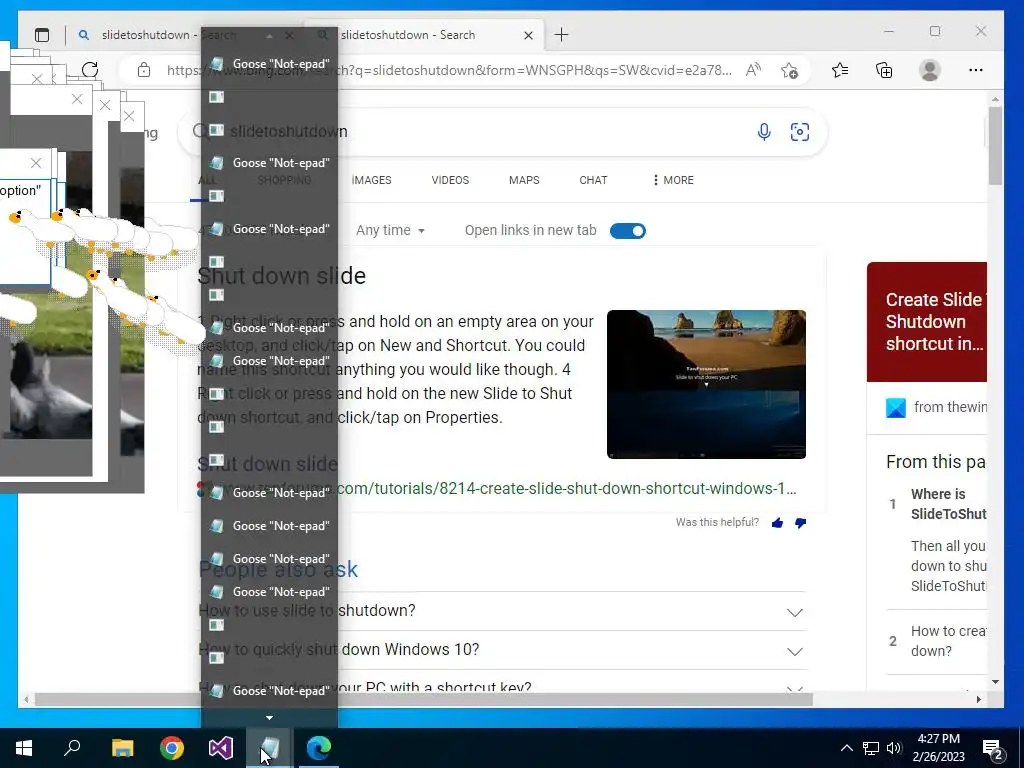Open the Windows Start menu
The image size is (1024, 768).
(24, 748)
